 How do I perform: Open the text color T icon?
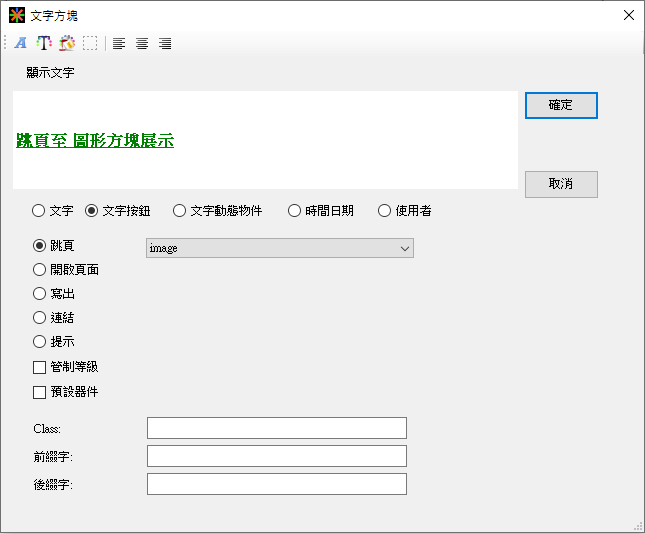tap(43, 43)
